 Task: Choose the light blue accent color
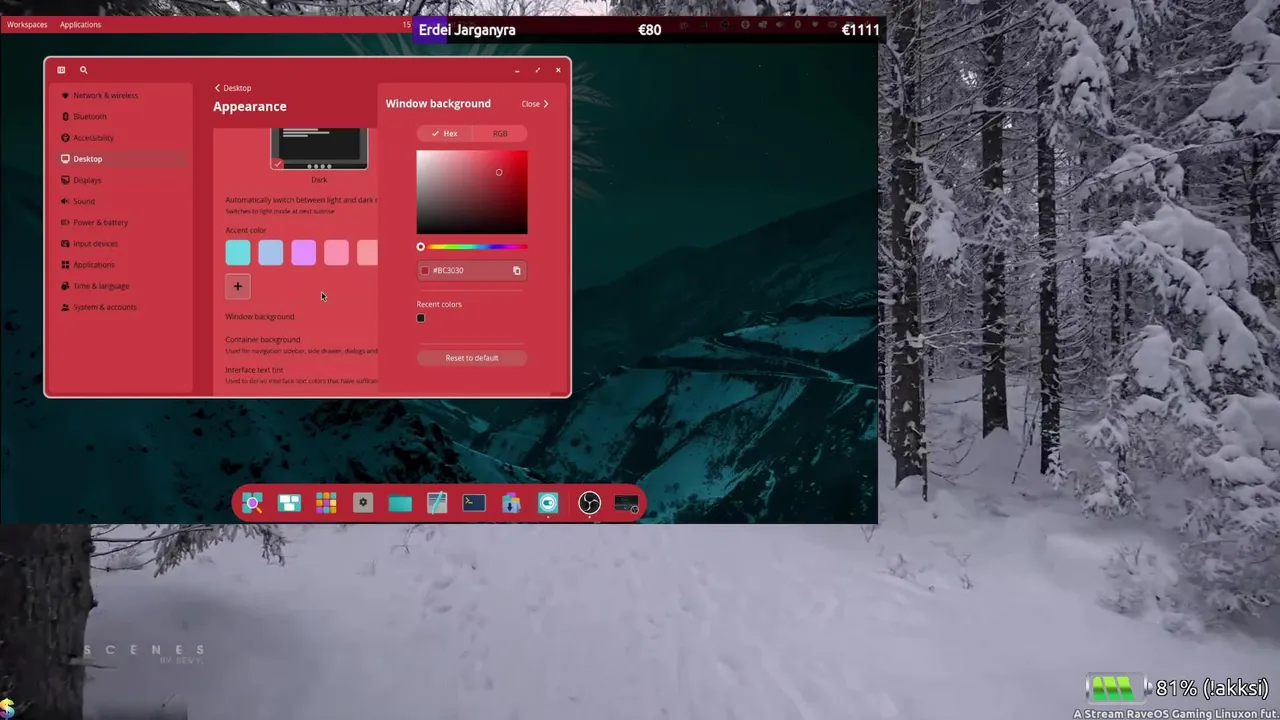click(271, 253)
